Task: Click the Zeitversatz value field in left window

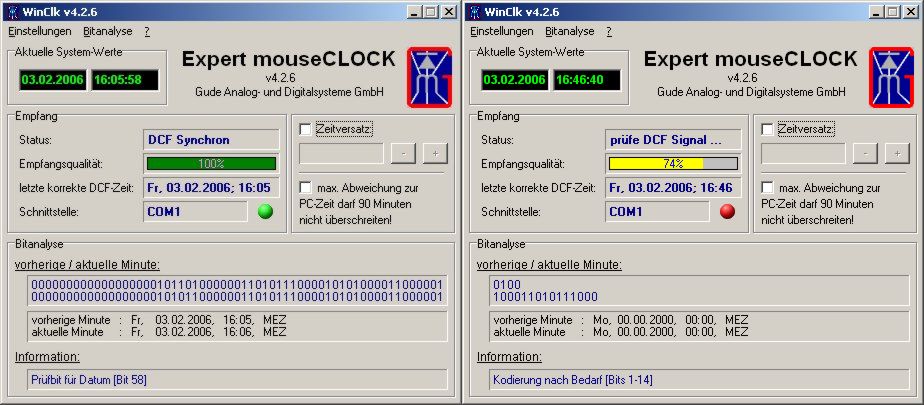Action: [x=342, y=153]
